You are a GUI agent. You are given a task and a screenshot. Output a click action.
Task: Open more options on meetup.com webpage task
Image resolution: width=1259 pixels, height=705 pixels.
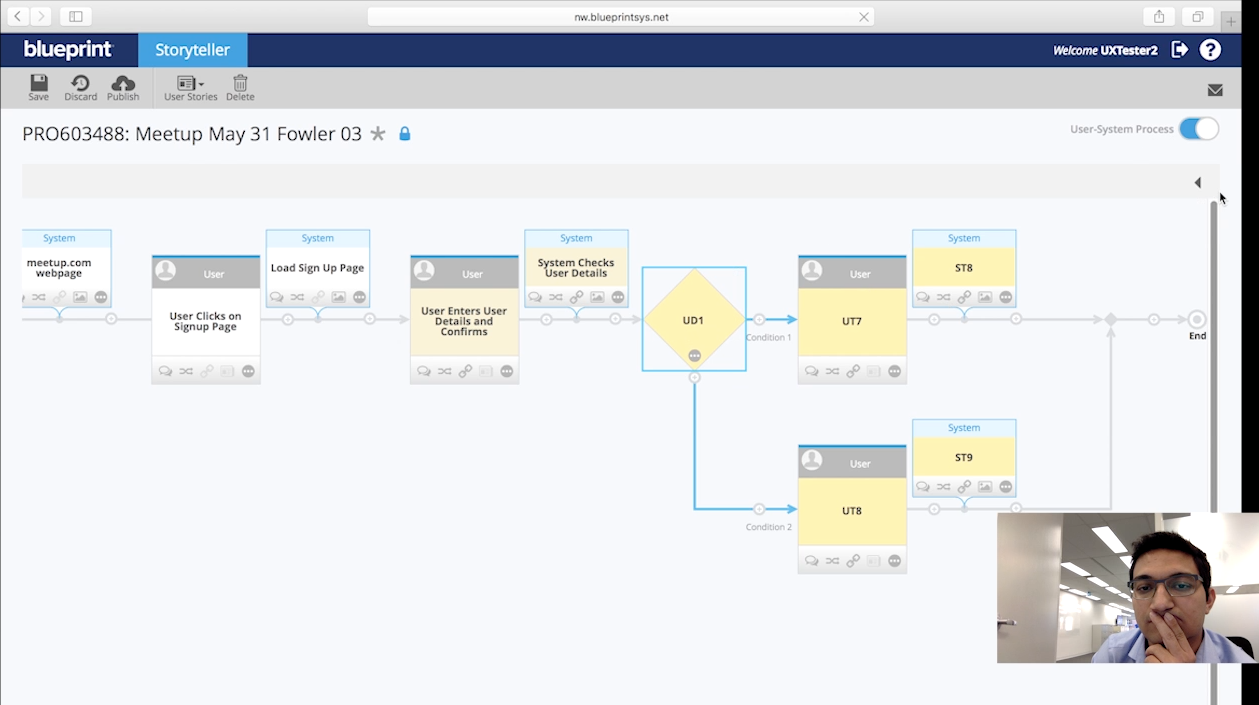[101, 297]
